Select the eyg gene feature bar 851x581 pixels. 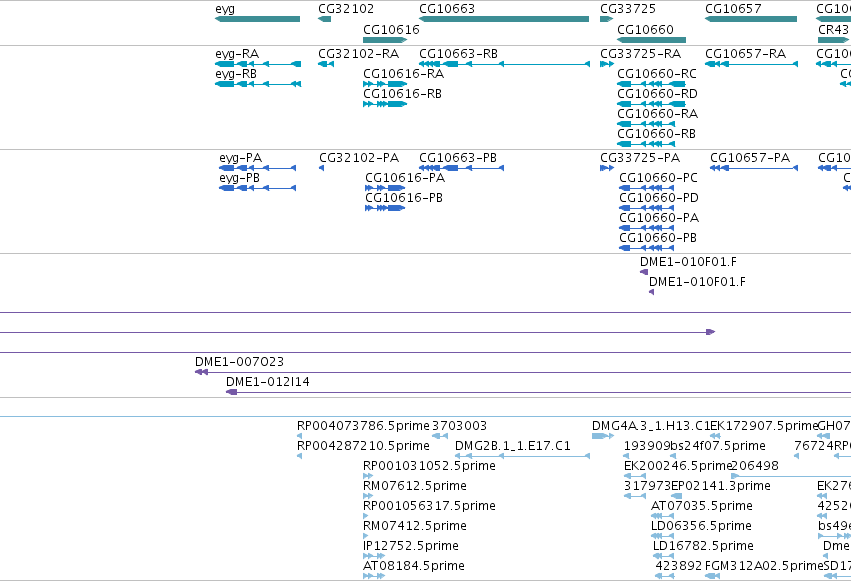tap(257, 19)
